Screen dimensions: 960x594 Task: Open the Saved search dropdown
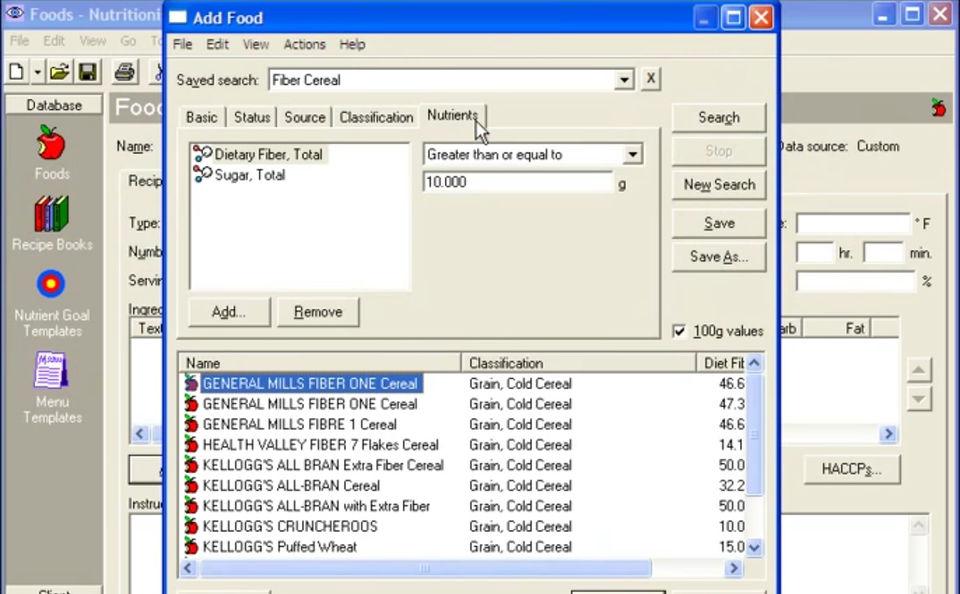click(624, 80)
